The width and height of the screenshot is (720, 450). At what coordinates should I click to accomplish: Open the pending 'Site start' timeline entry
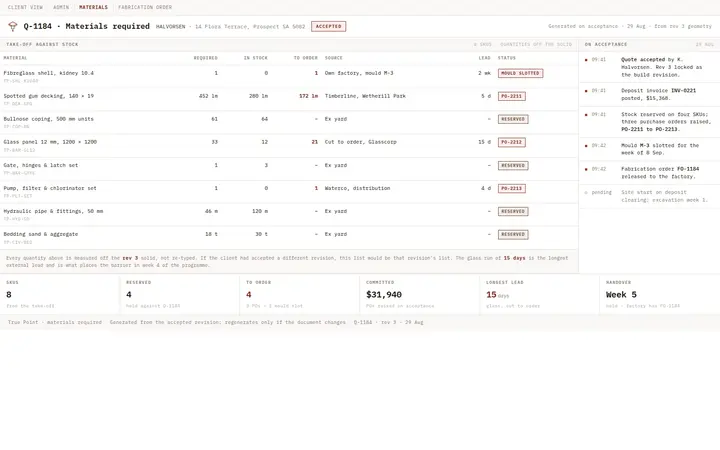pyautogui.click(x=649, y=196)
